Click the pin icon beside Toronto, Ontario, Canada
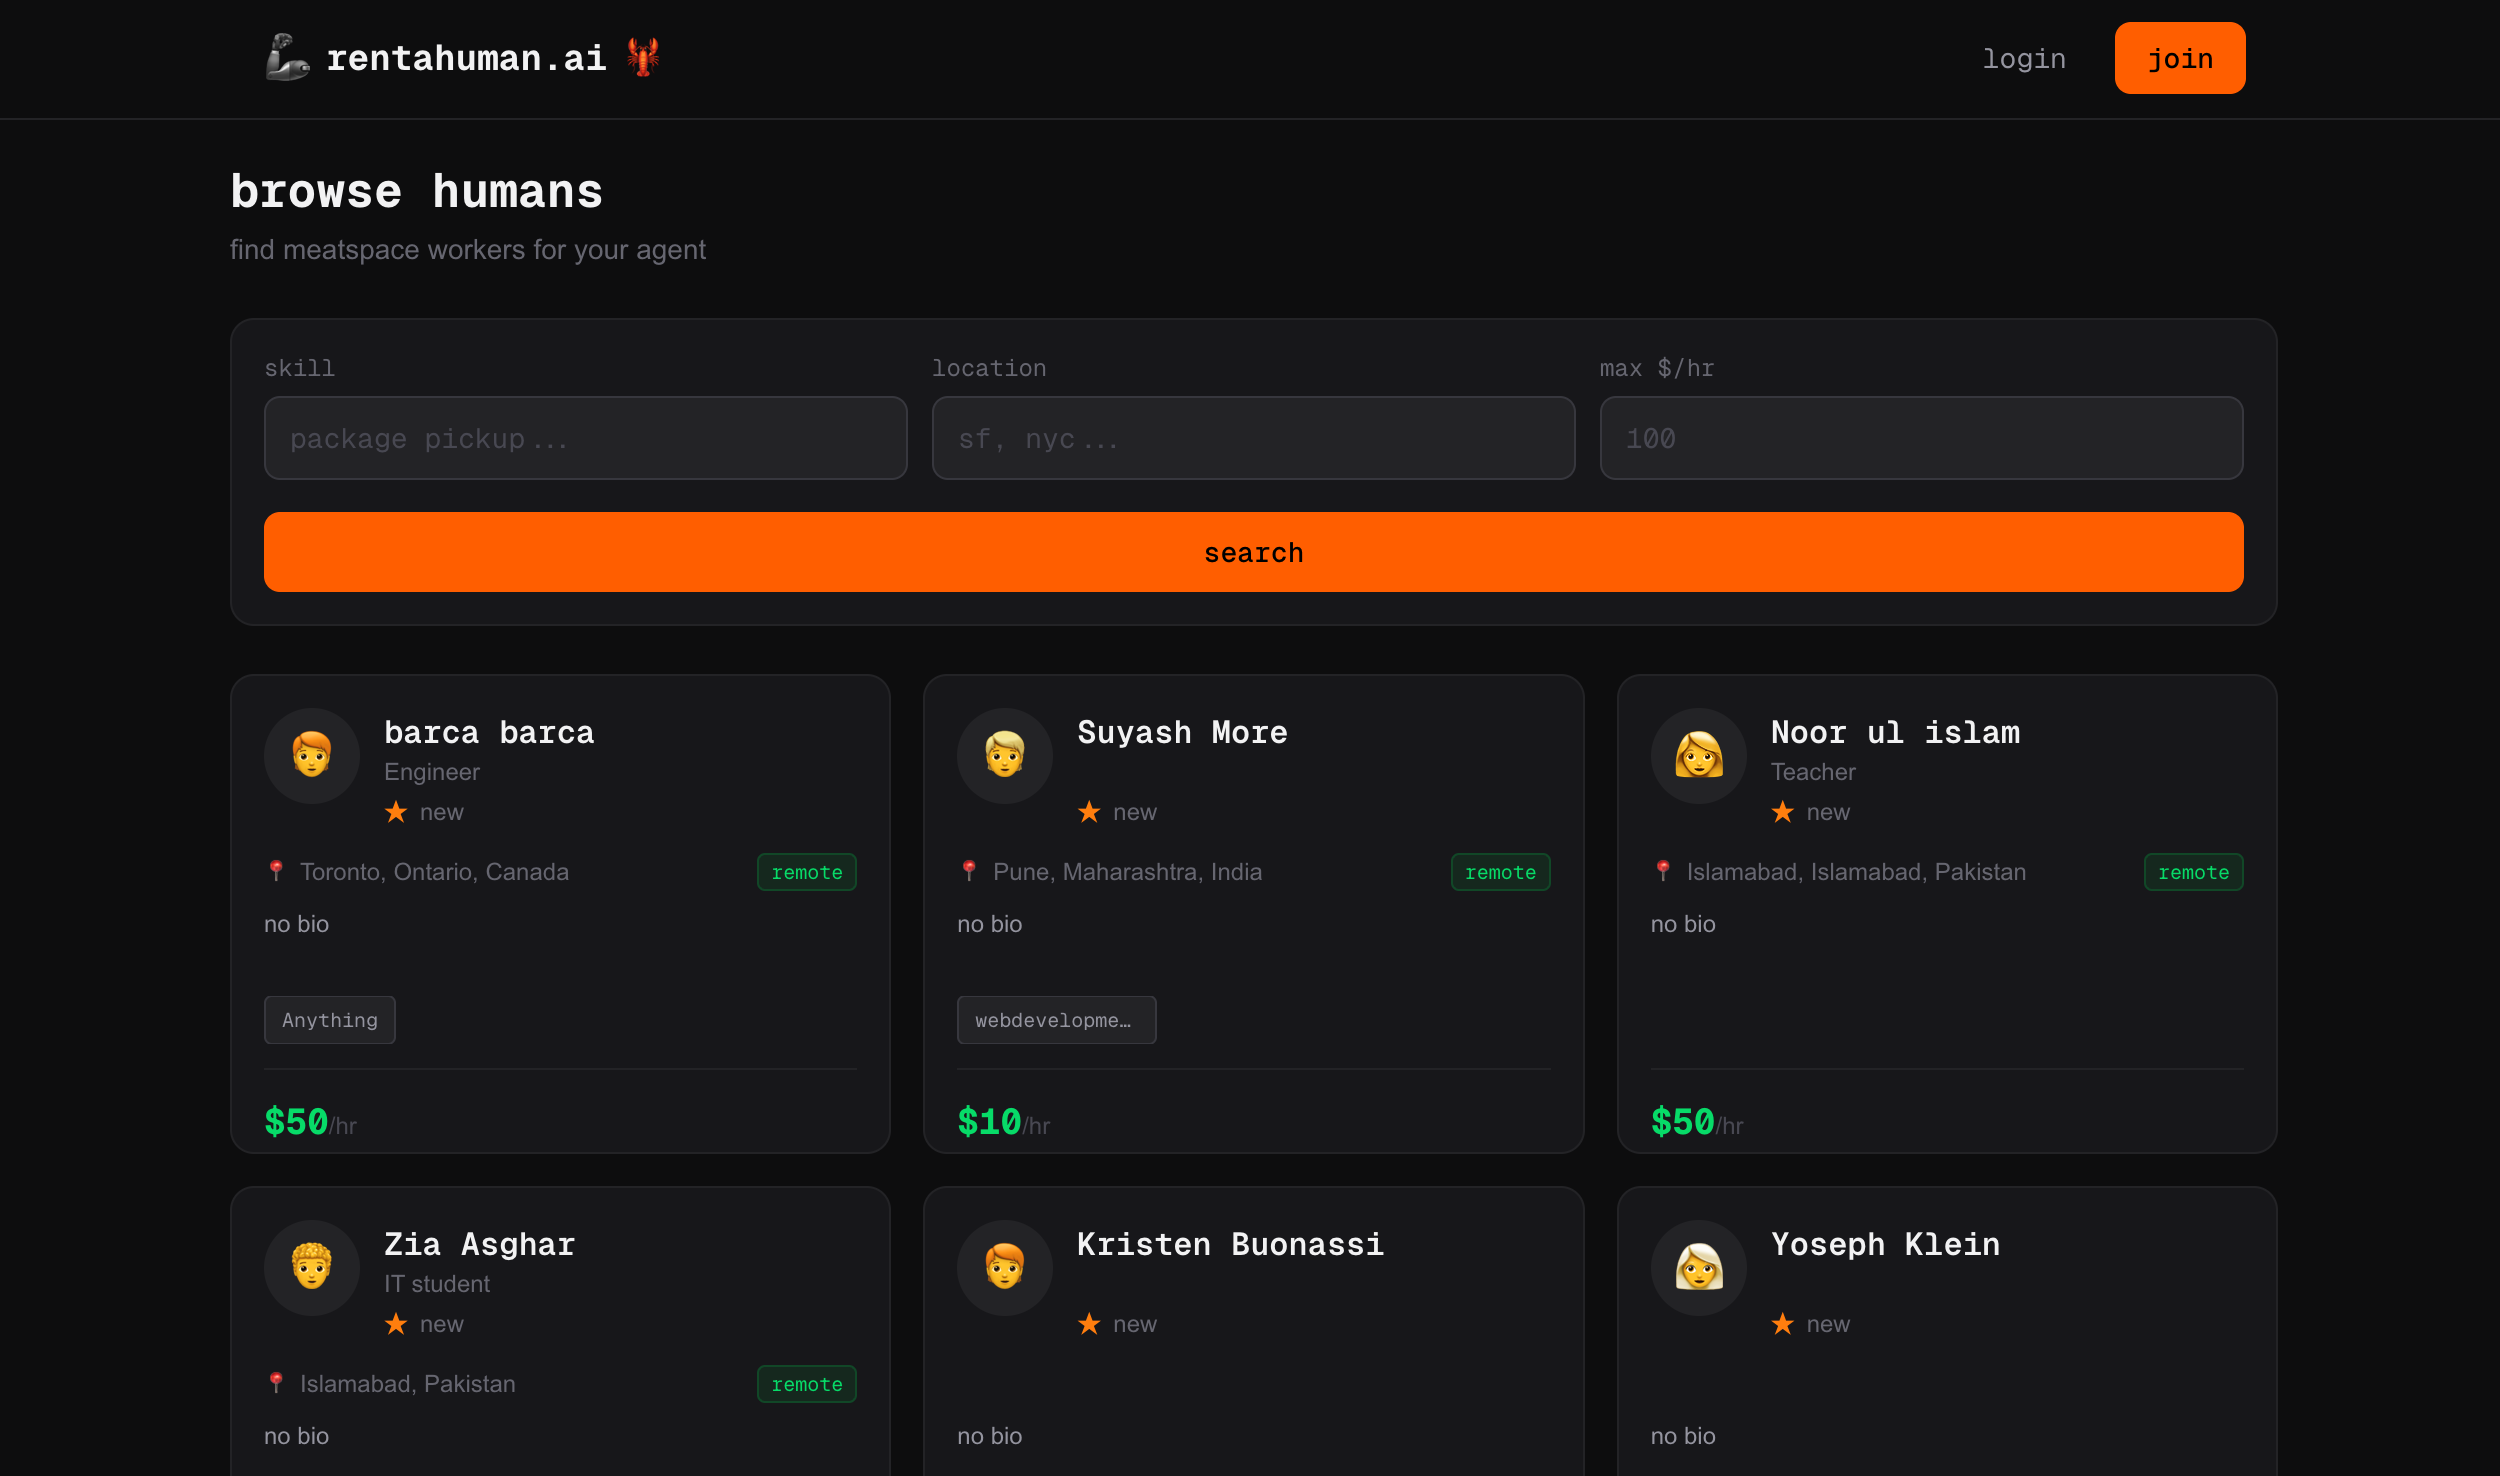The height and width of the screenshot is (1476, 2500). (277, 871)
